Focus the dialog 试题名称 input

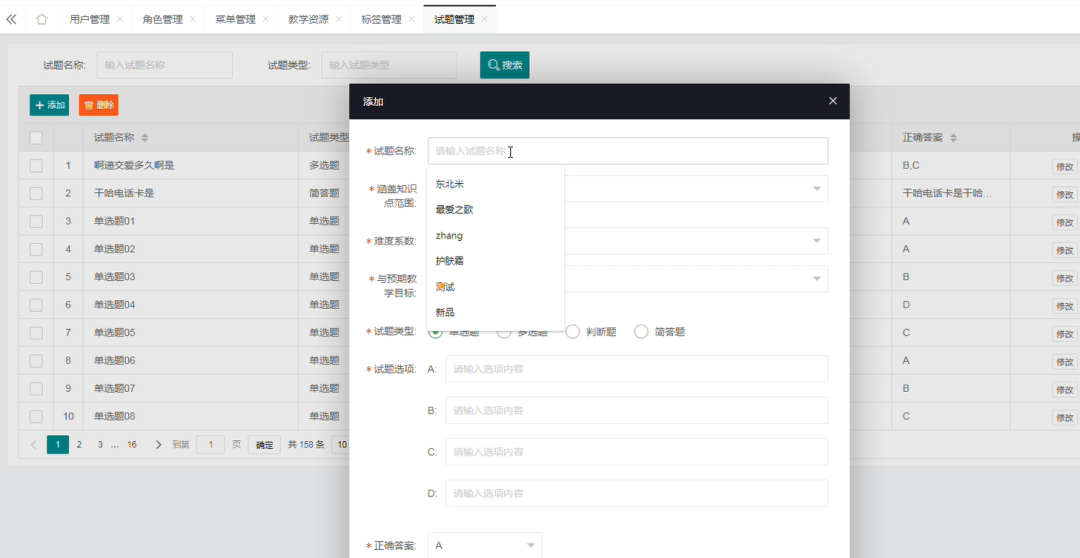[628, 151]
